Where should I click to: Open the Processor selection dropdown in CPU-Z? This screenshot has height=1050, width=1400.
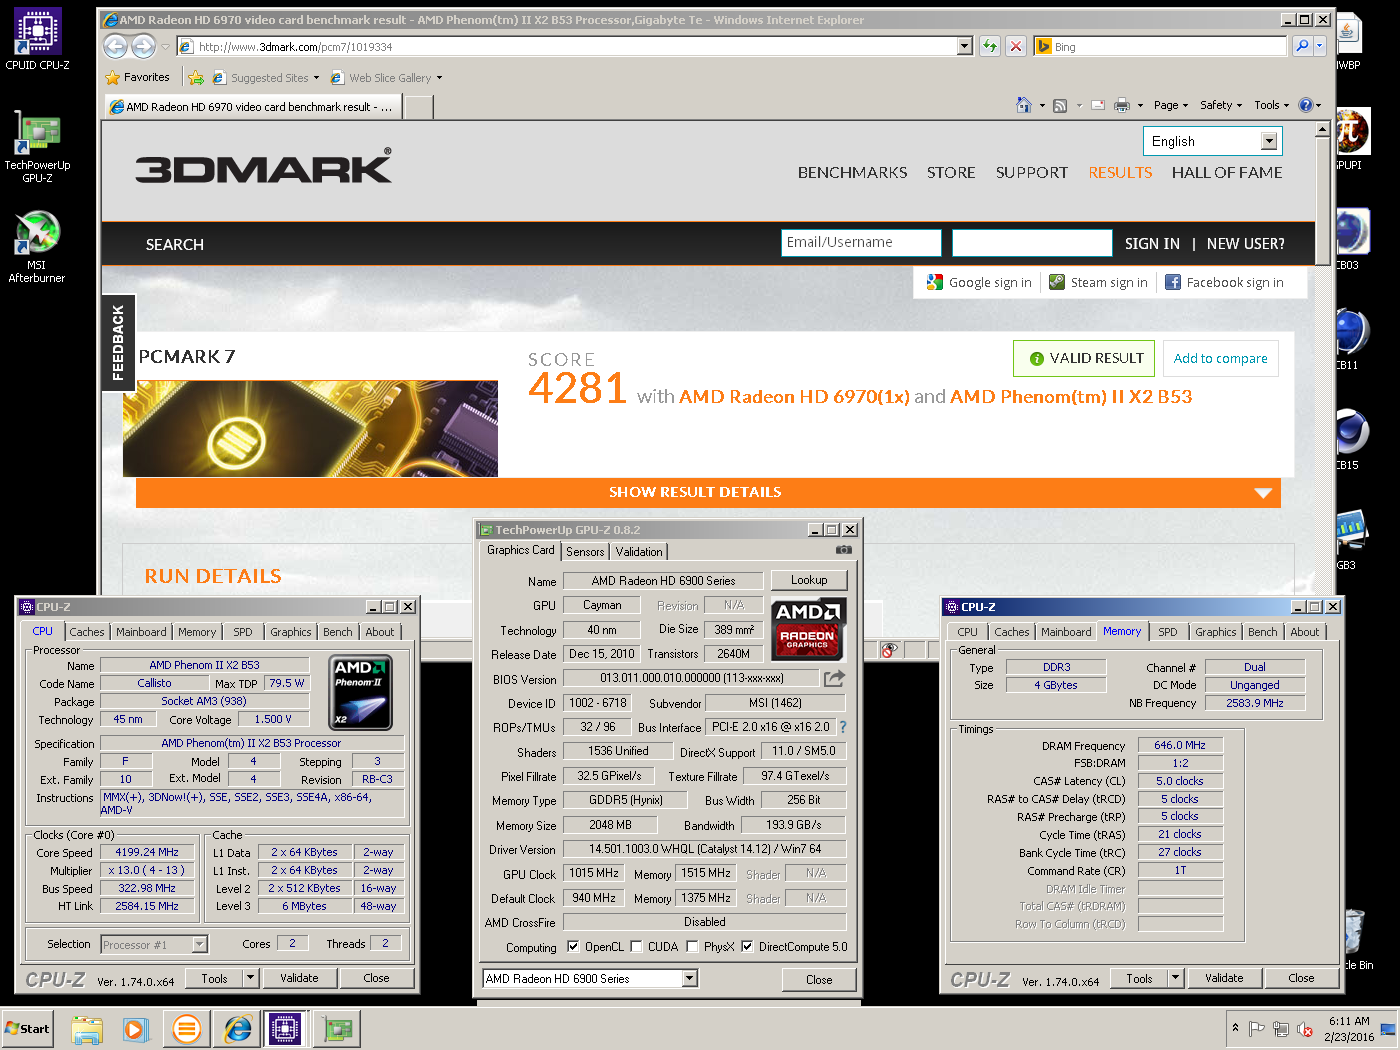(x=200, y=944)
